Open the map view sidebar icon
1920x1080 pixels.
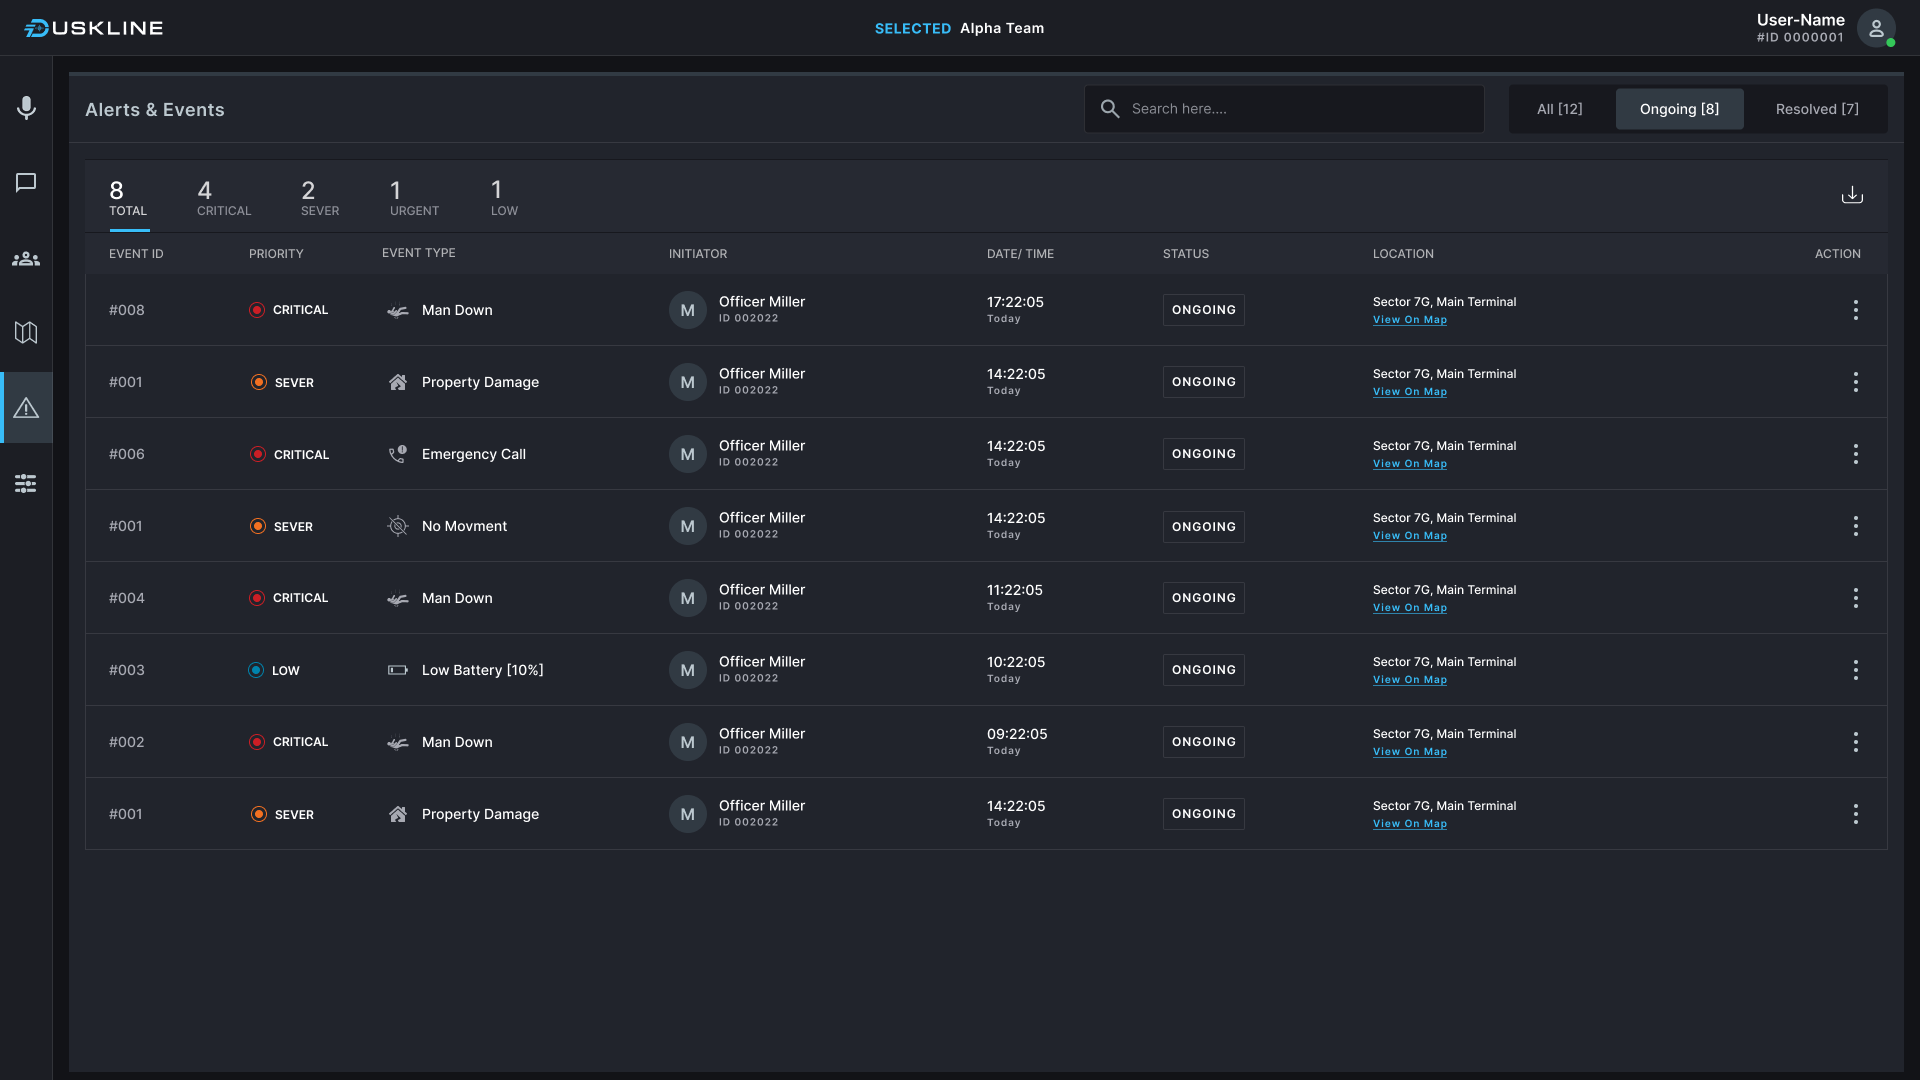point(26,332)
